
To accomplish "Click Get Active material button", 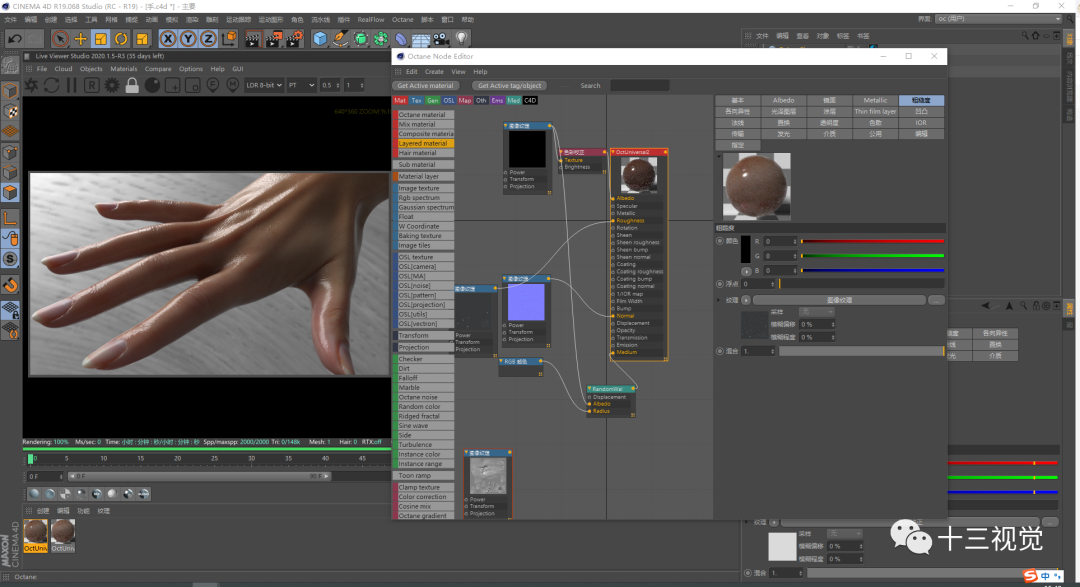I will tap(425, 85).
